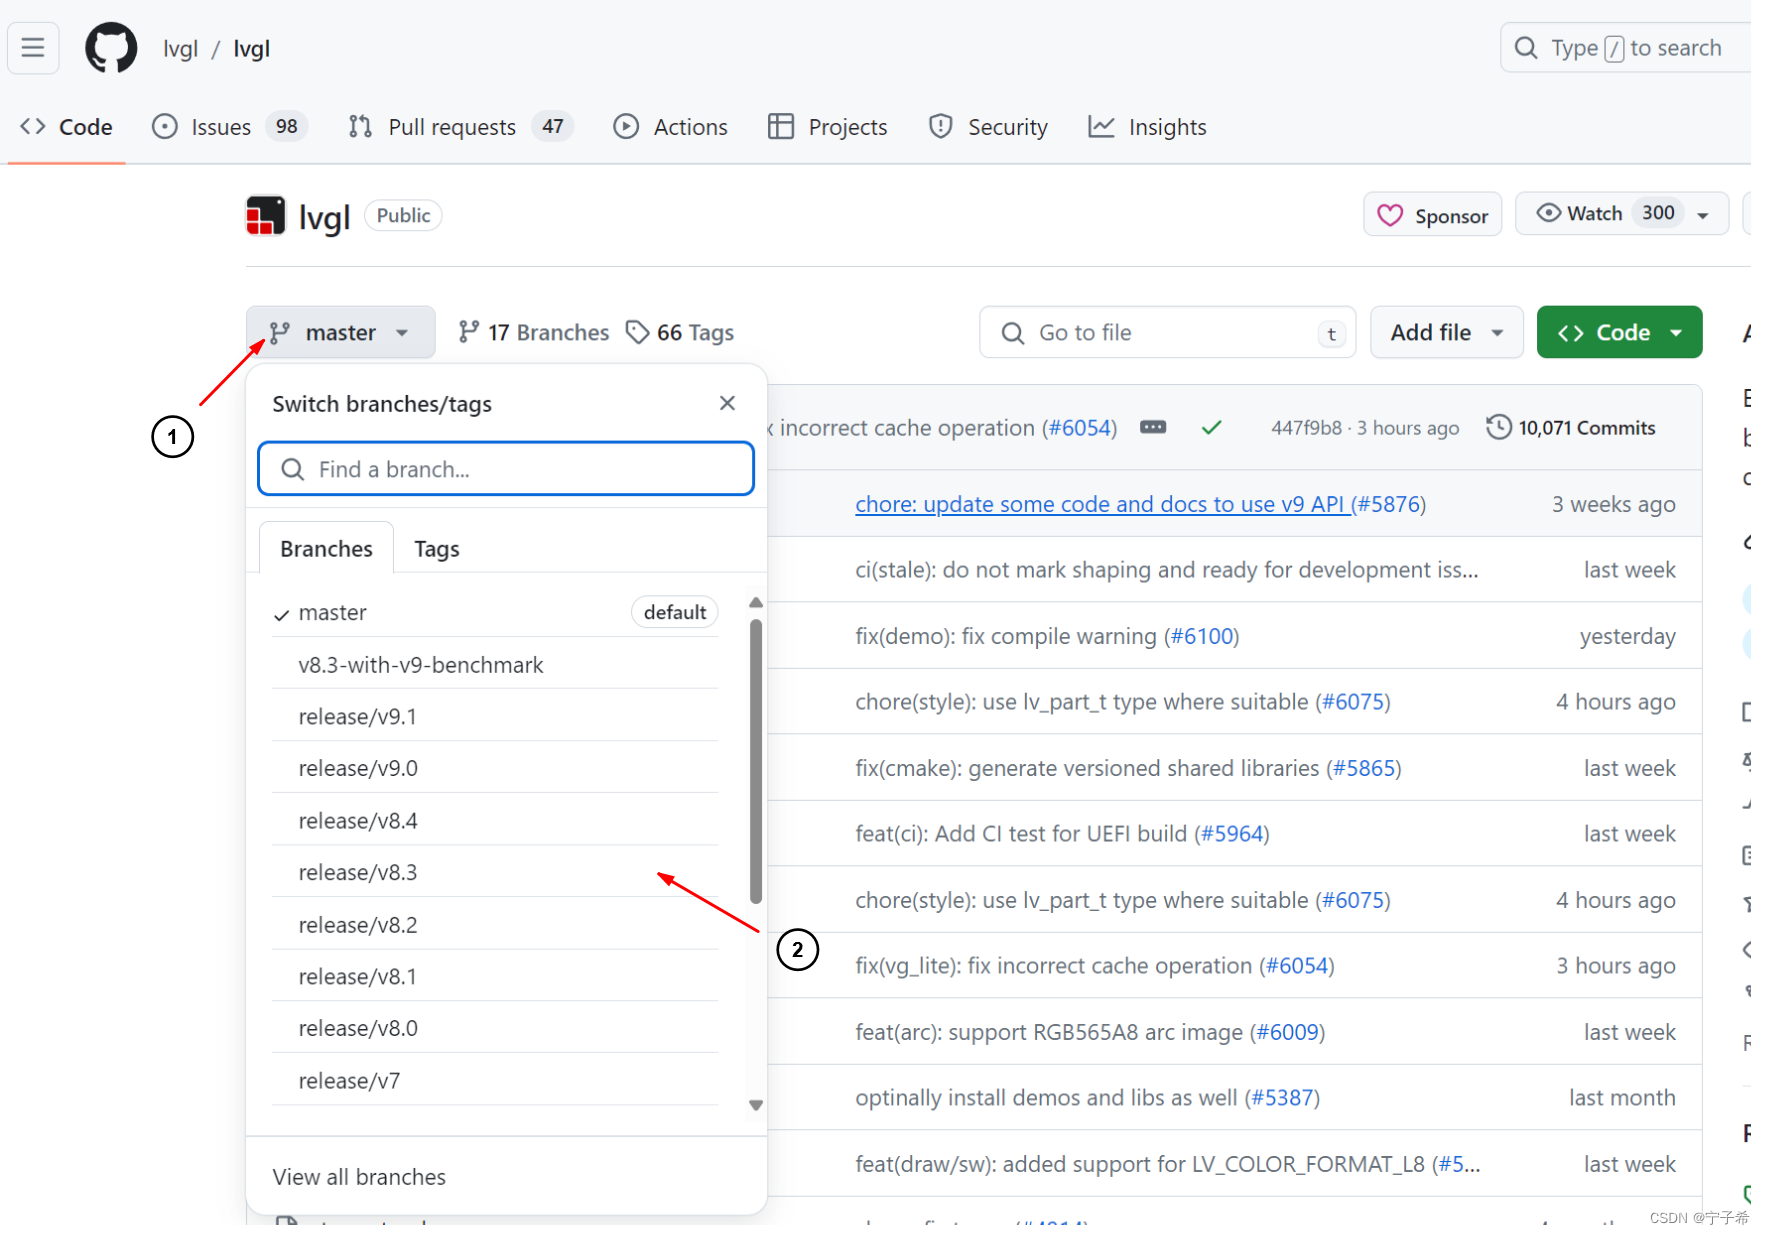
Task: Open fix(cmake): generate versioned shared libraries commit
Action: [x=1087, y=768]
